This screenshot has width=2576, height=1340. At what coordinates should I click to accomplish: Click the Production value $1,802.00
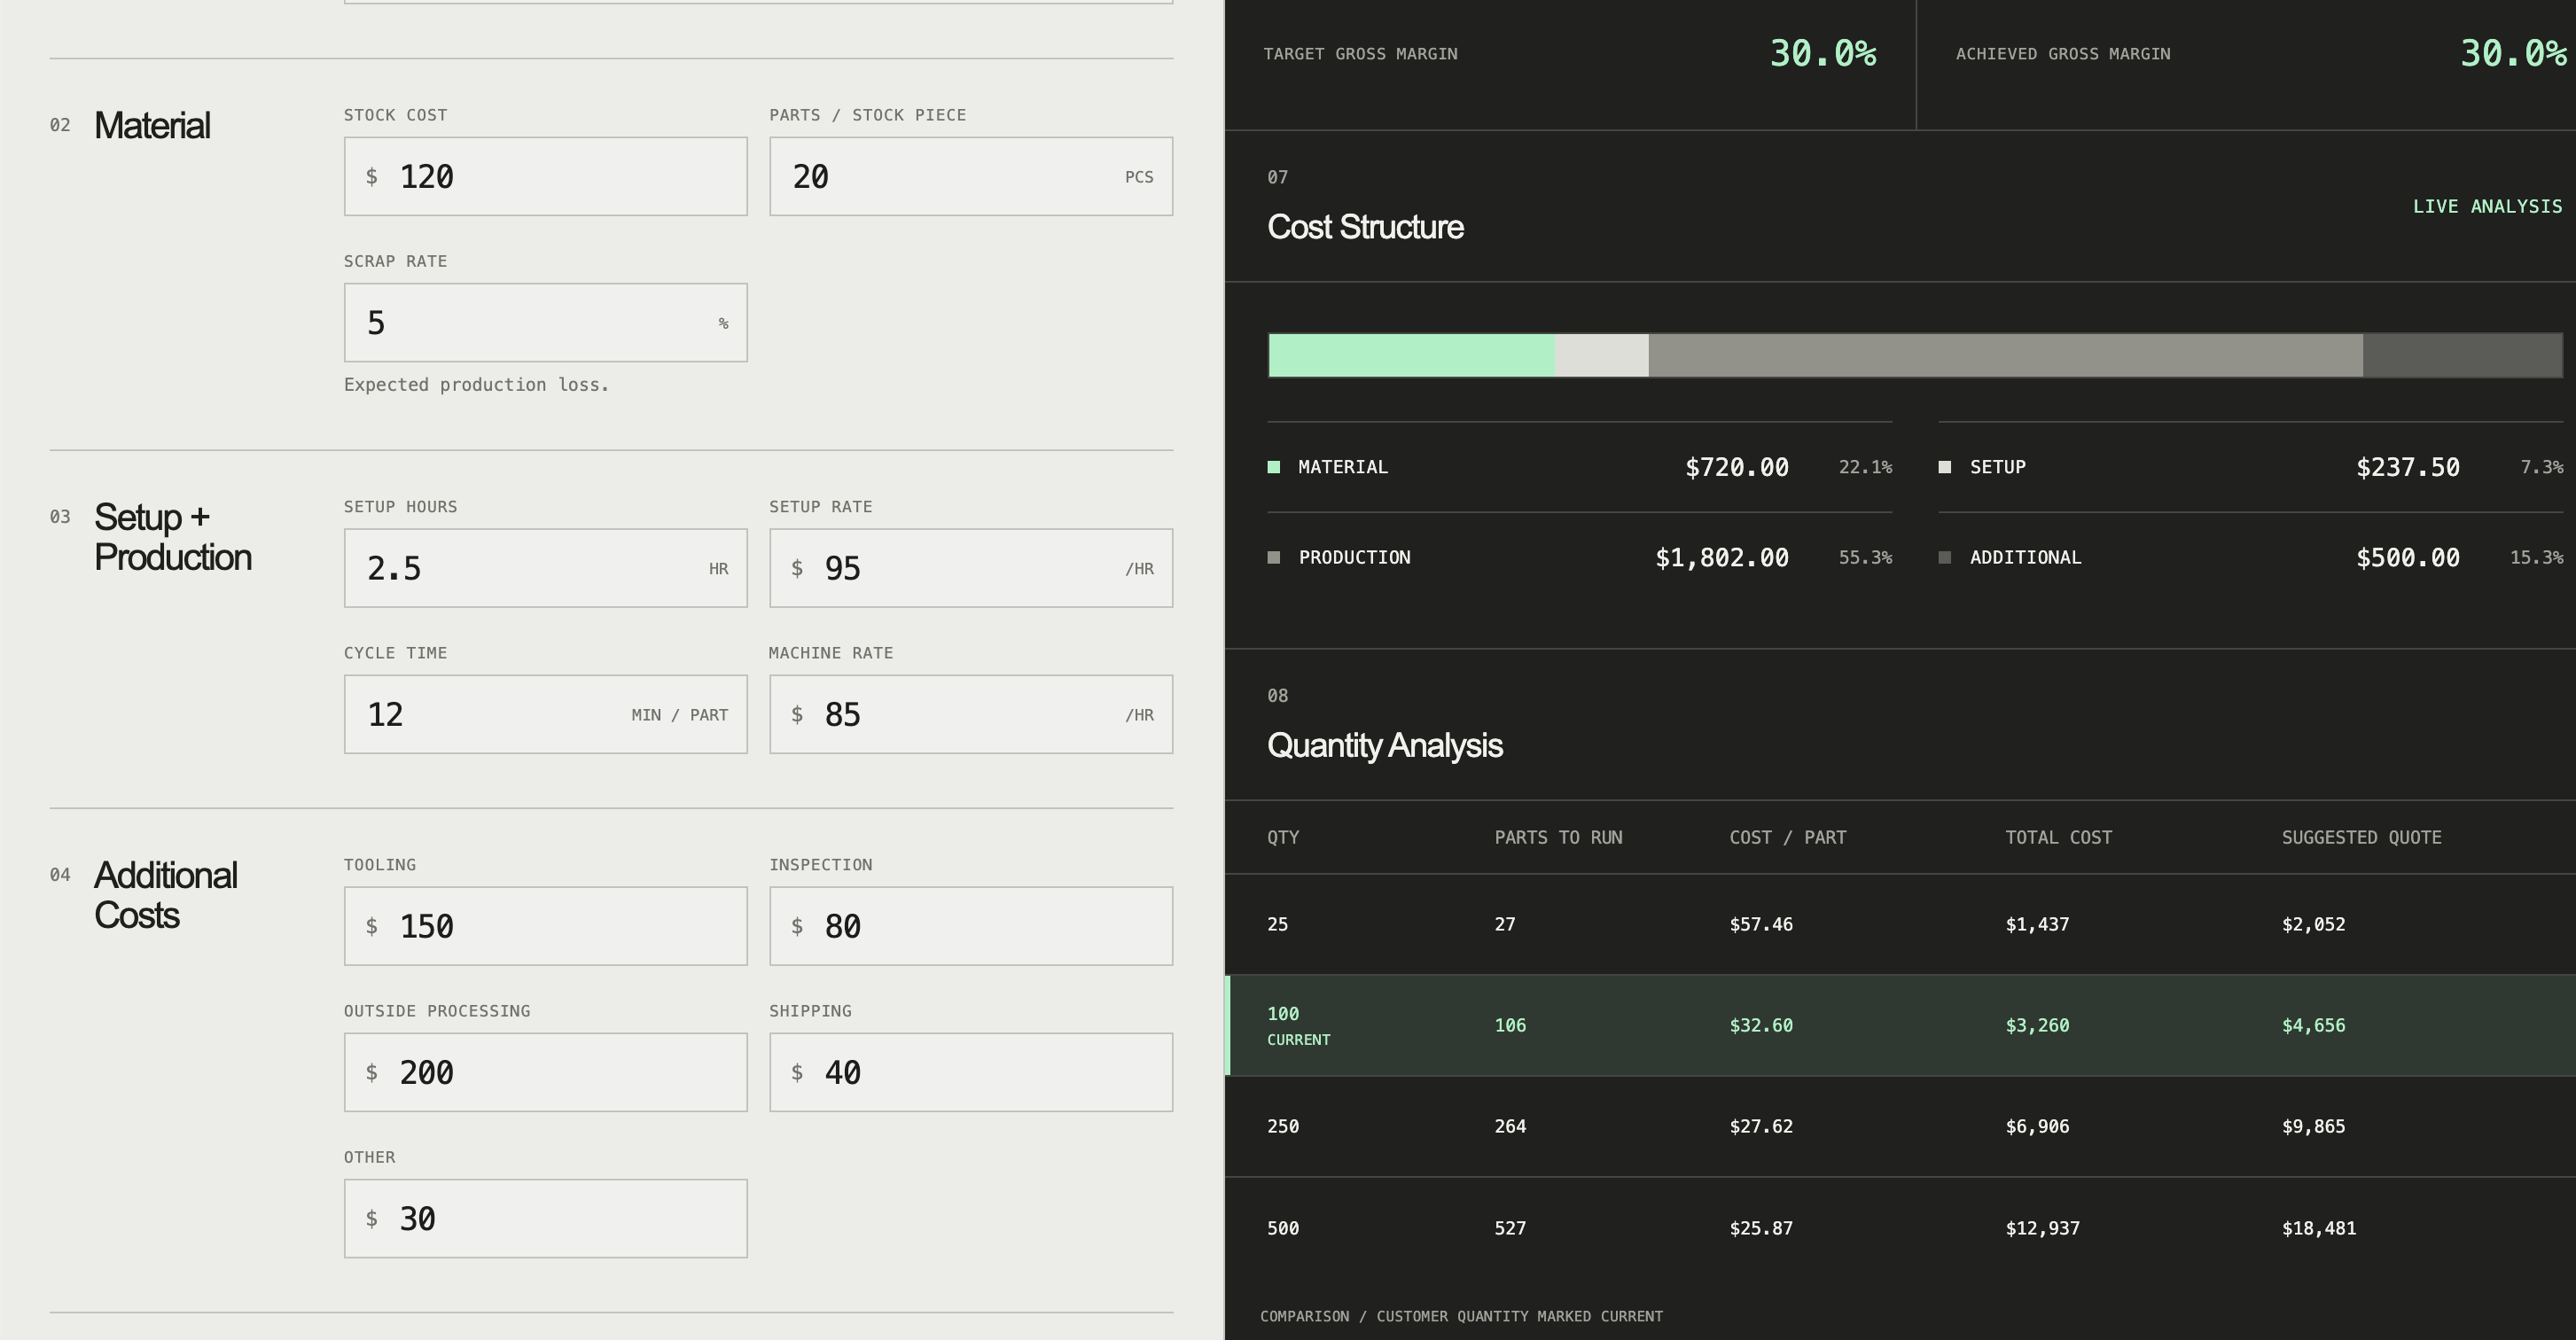(1722, 557)
